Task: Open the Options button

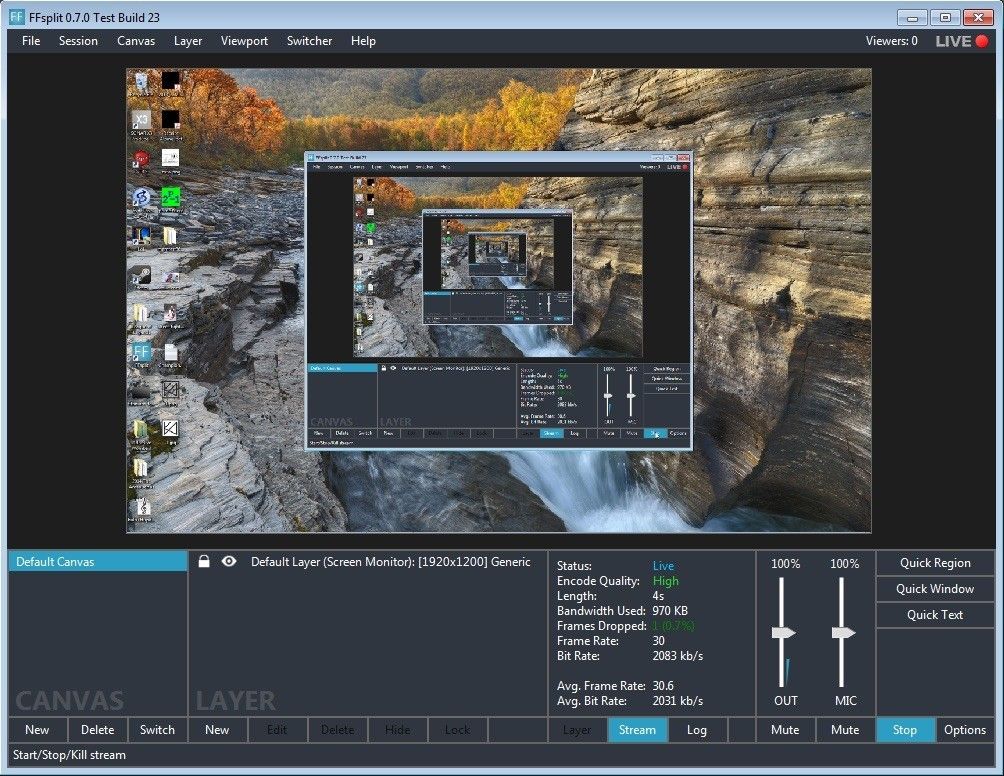Action: [x=965, y=730]
